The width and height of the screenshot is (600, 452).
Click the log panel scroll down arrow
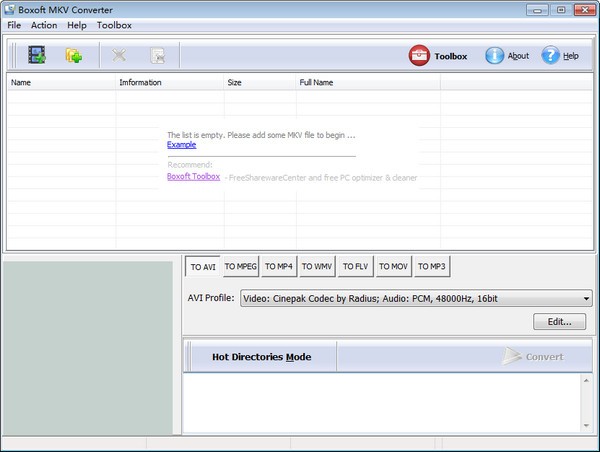point(586,426)
